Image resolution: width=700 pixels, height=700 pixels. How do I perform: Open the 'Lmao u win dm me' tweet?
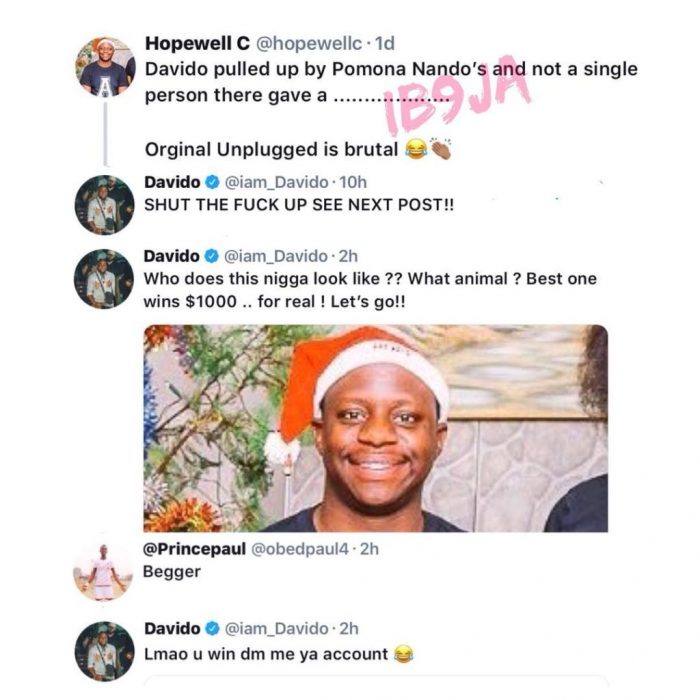(x=279, y=654)
